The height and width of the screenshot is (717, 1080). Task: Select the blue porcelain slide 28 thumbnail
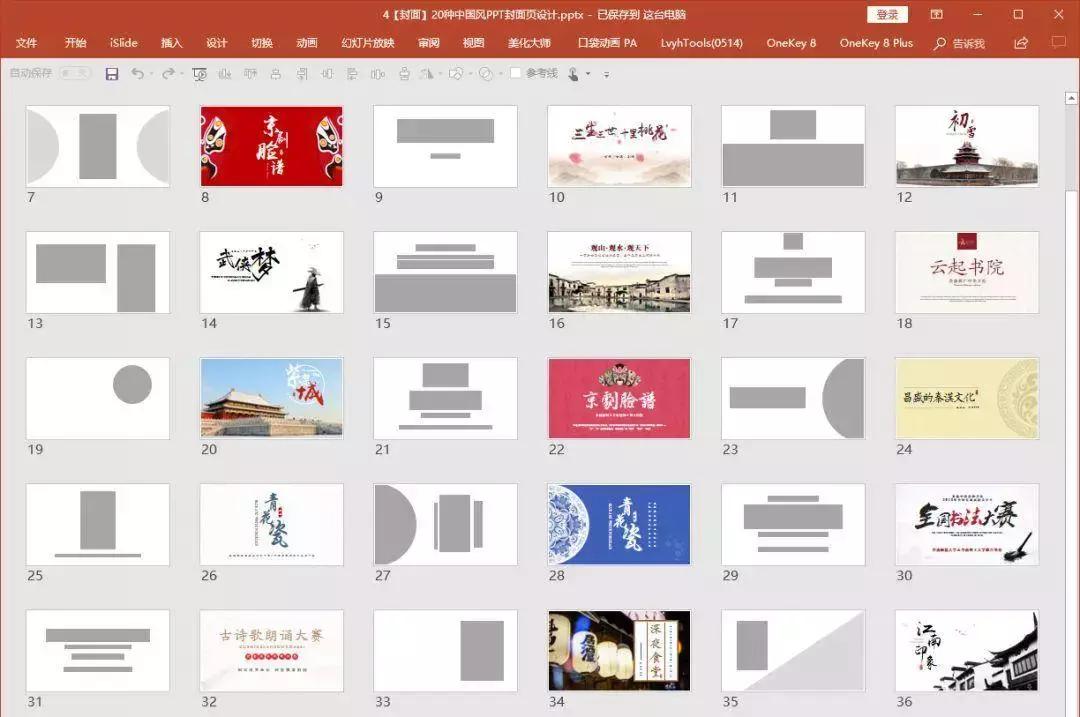(619, 524)
